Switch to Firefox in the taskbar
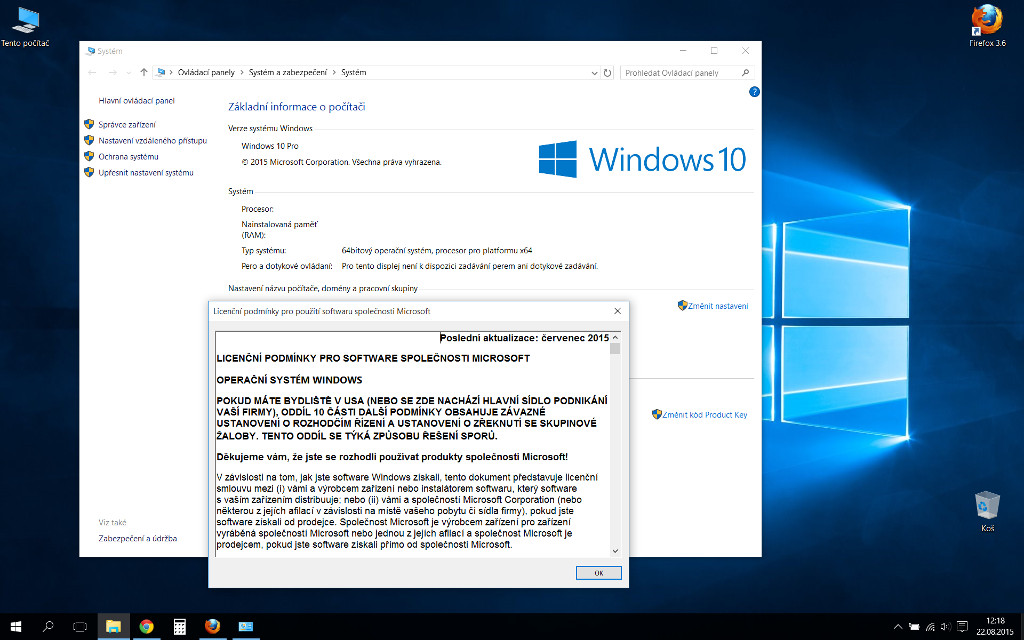 coord(212,627)
